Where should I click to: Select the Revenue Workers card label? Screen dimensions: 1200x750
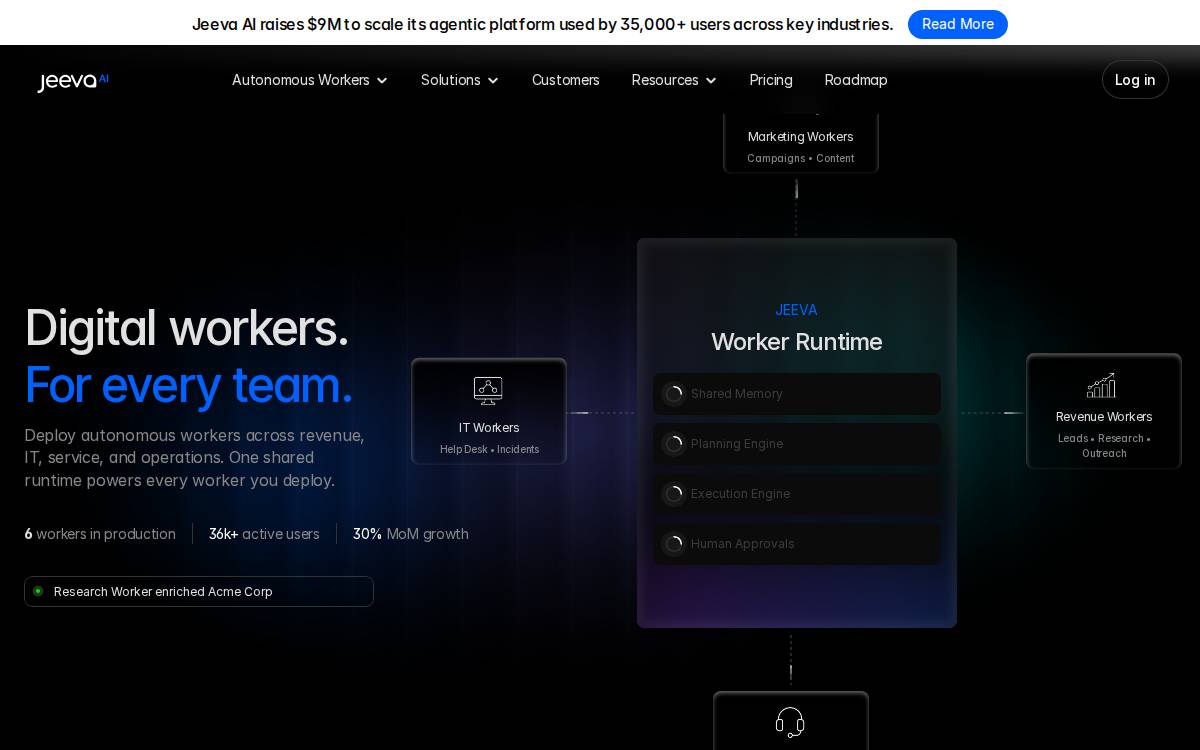click(1104, 417)
